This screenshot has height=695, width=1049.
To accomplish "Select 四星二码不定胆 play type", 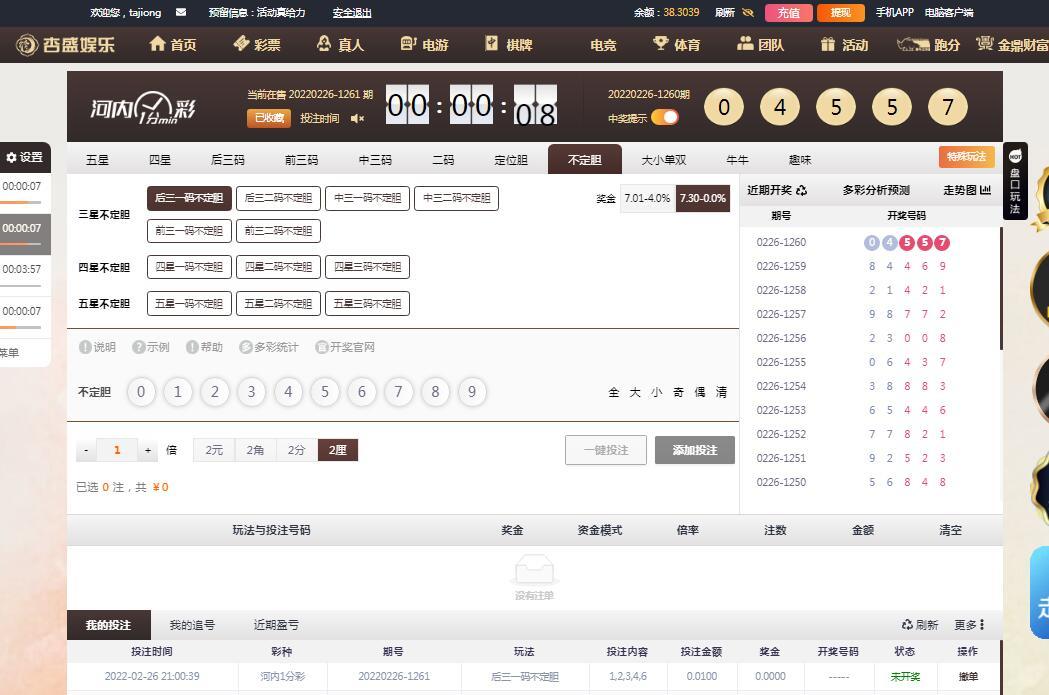I will click(278, 267).
